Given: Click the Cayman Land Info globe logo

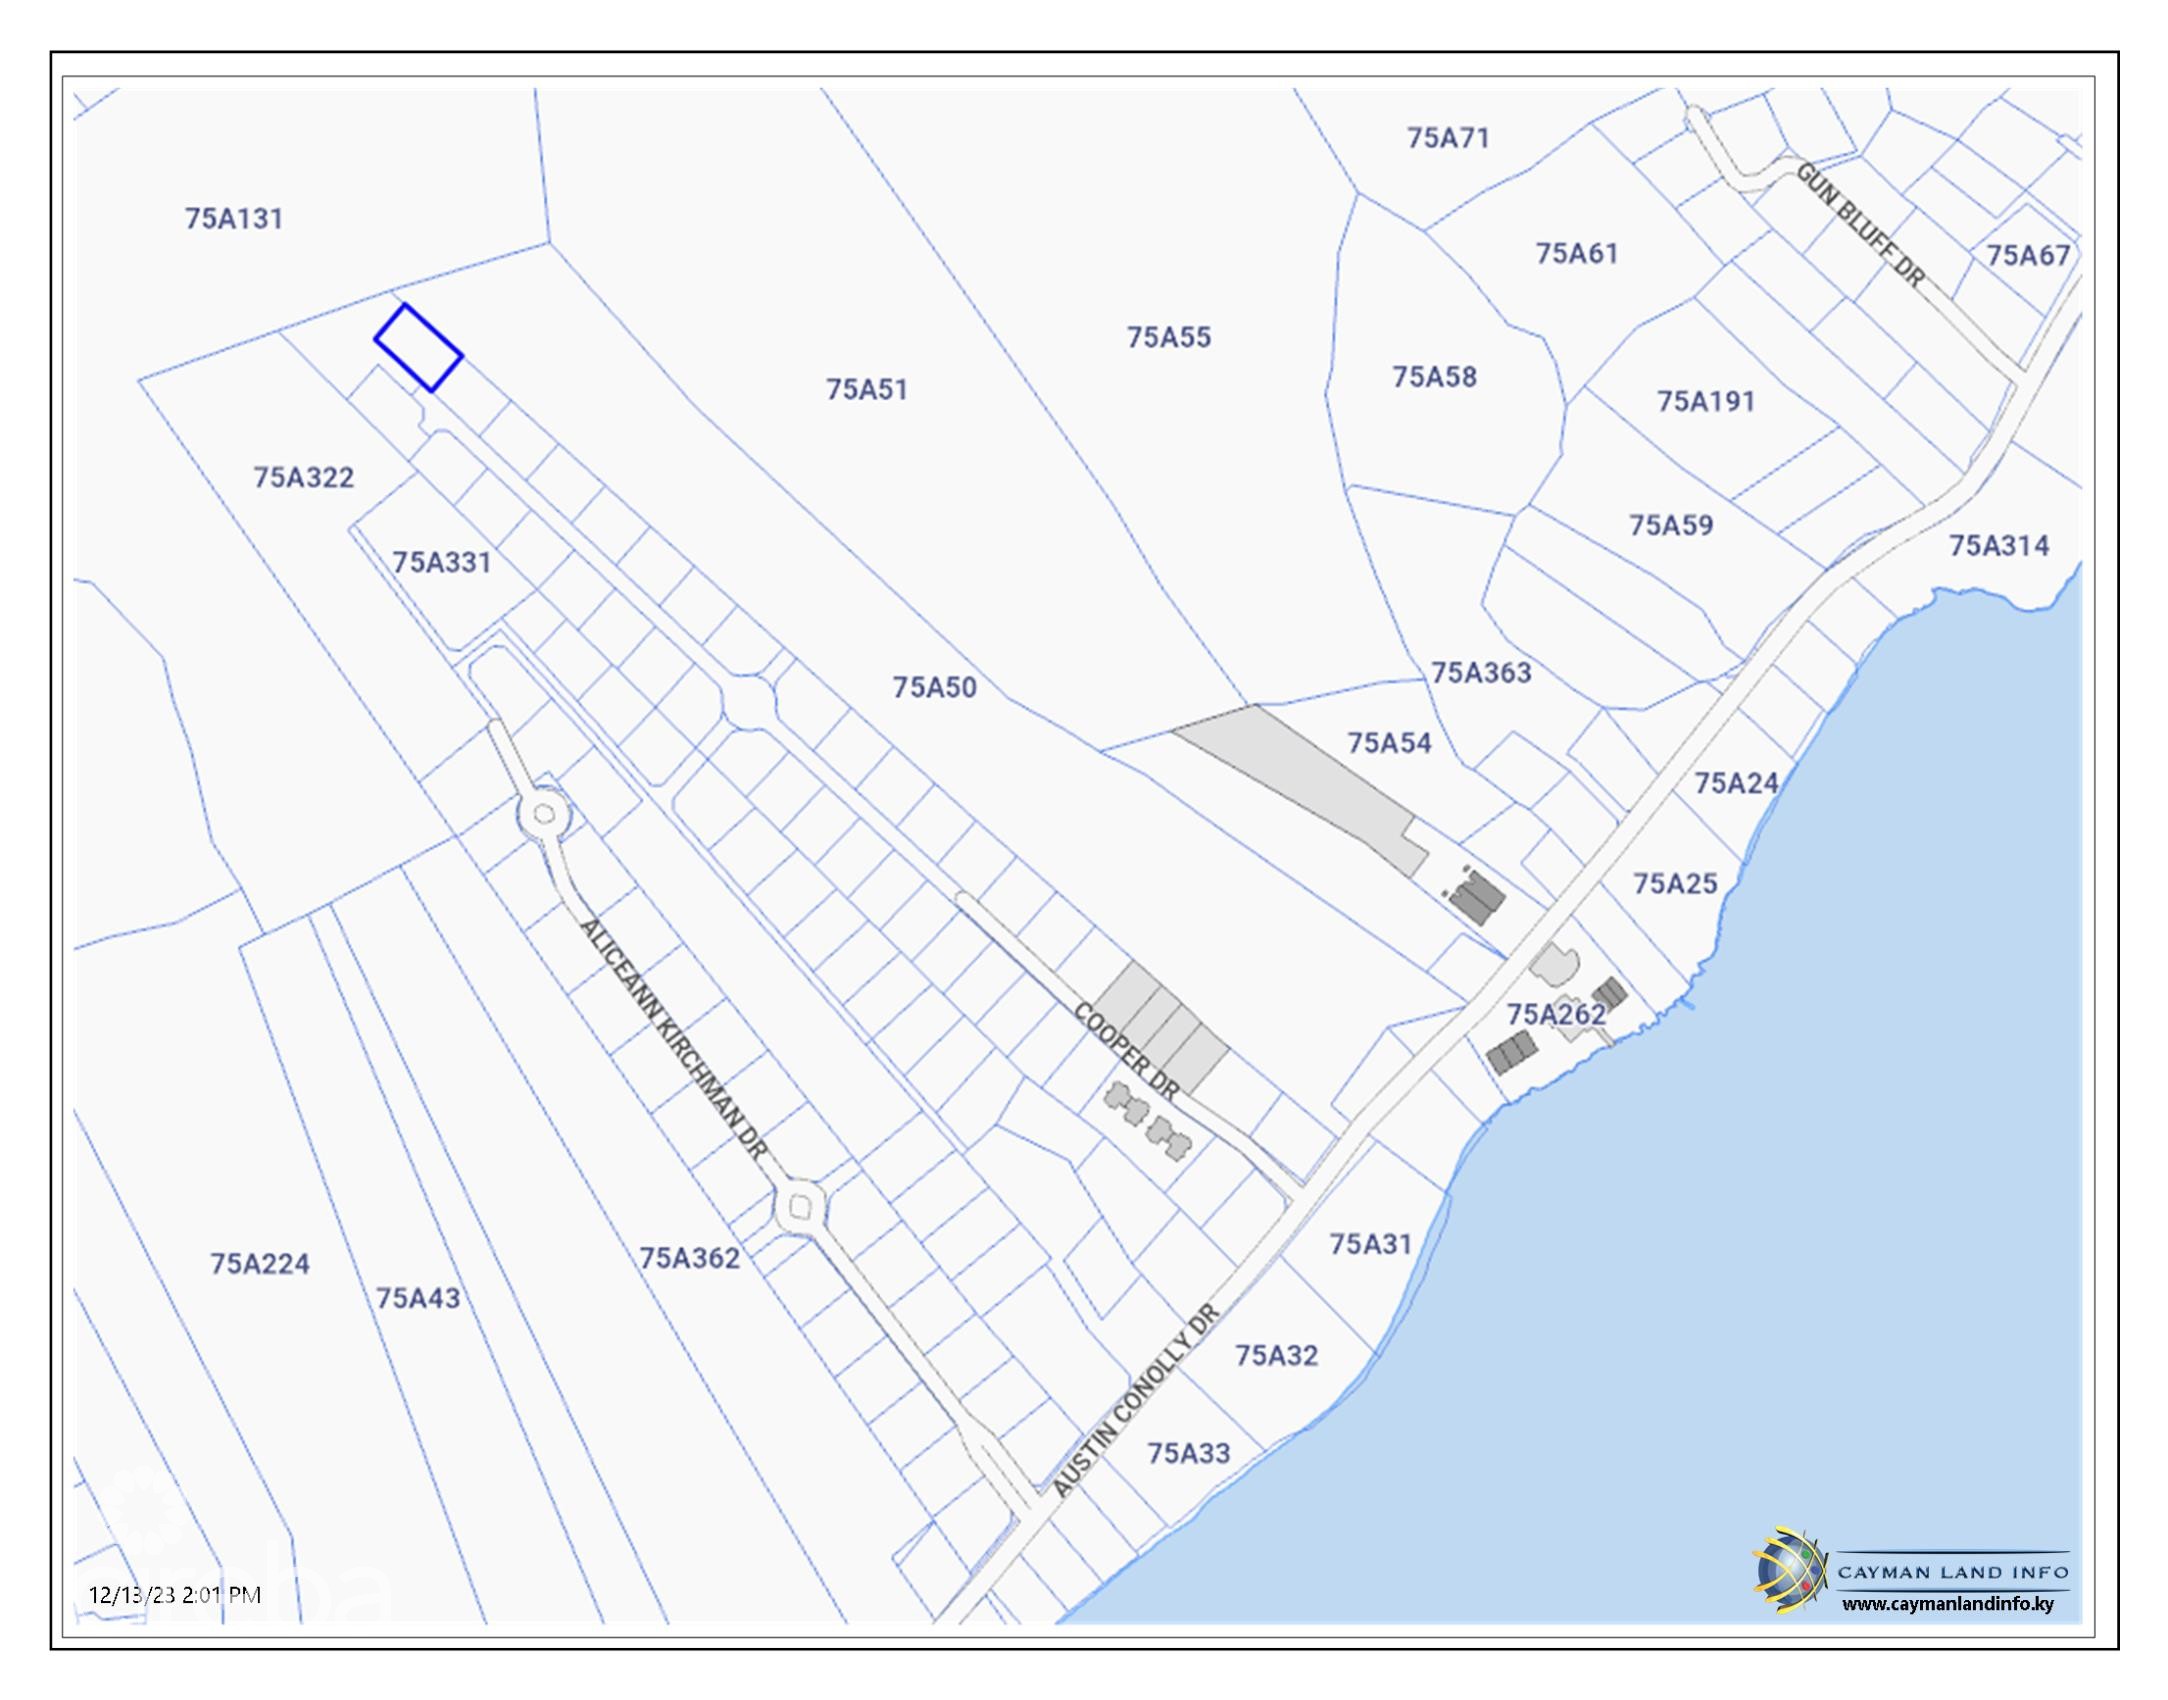Looking at the screenshot, I should (1790, 1569).
